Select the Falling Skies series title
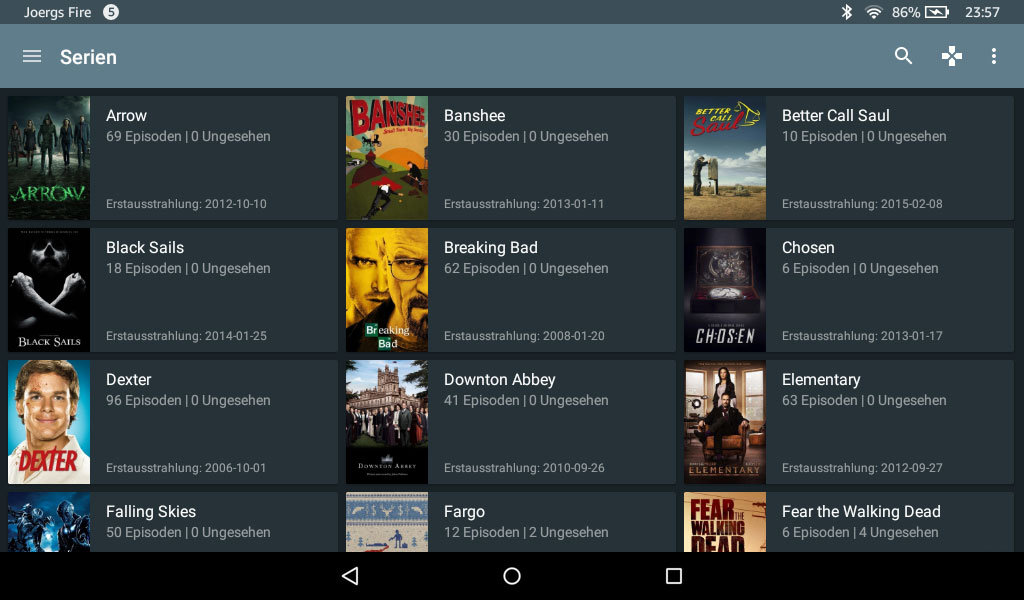The image size is (1024, 600). pos(151,511)
